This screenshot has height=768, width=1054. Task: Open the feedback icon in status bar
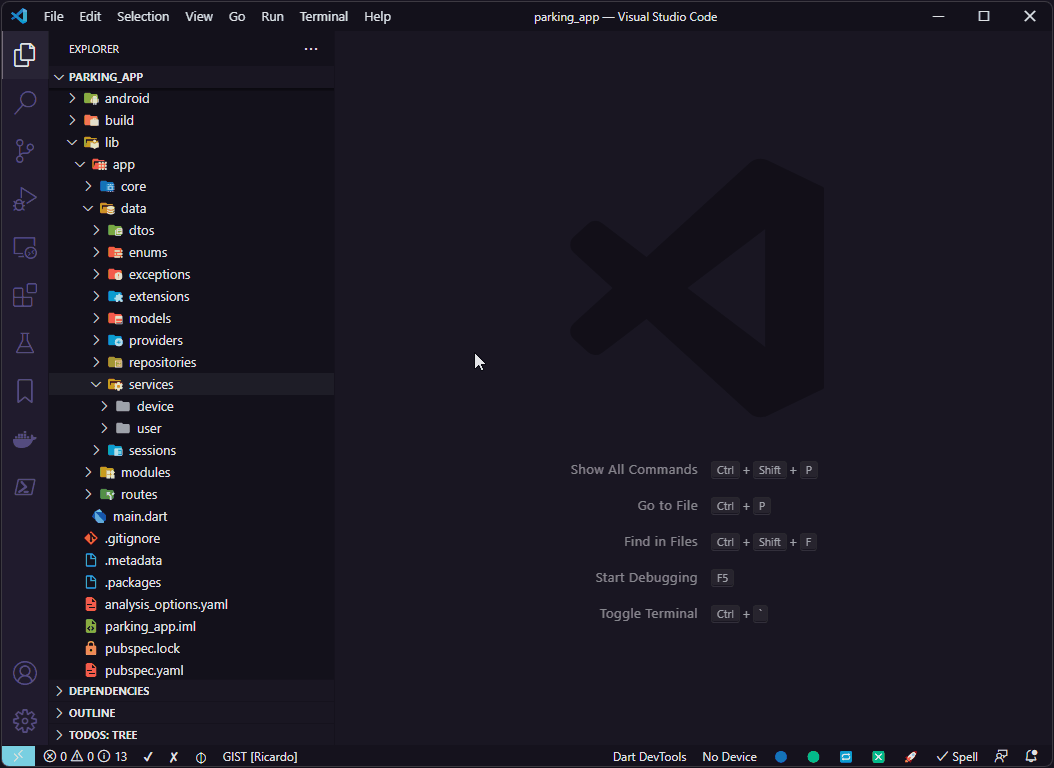click(x=1002, y=757)
